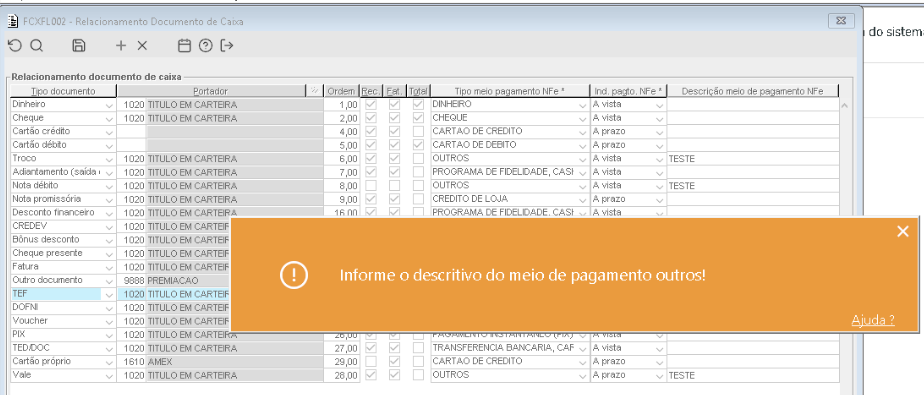Toggle Fat. checkbox for Cheque row
The image size is (924, 395).
(395, 118)
